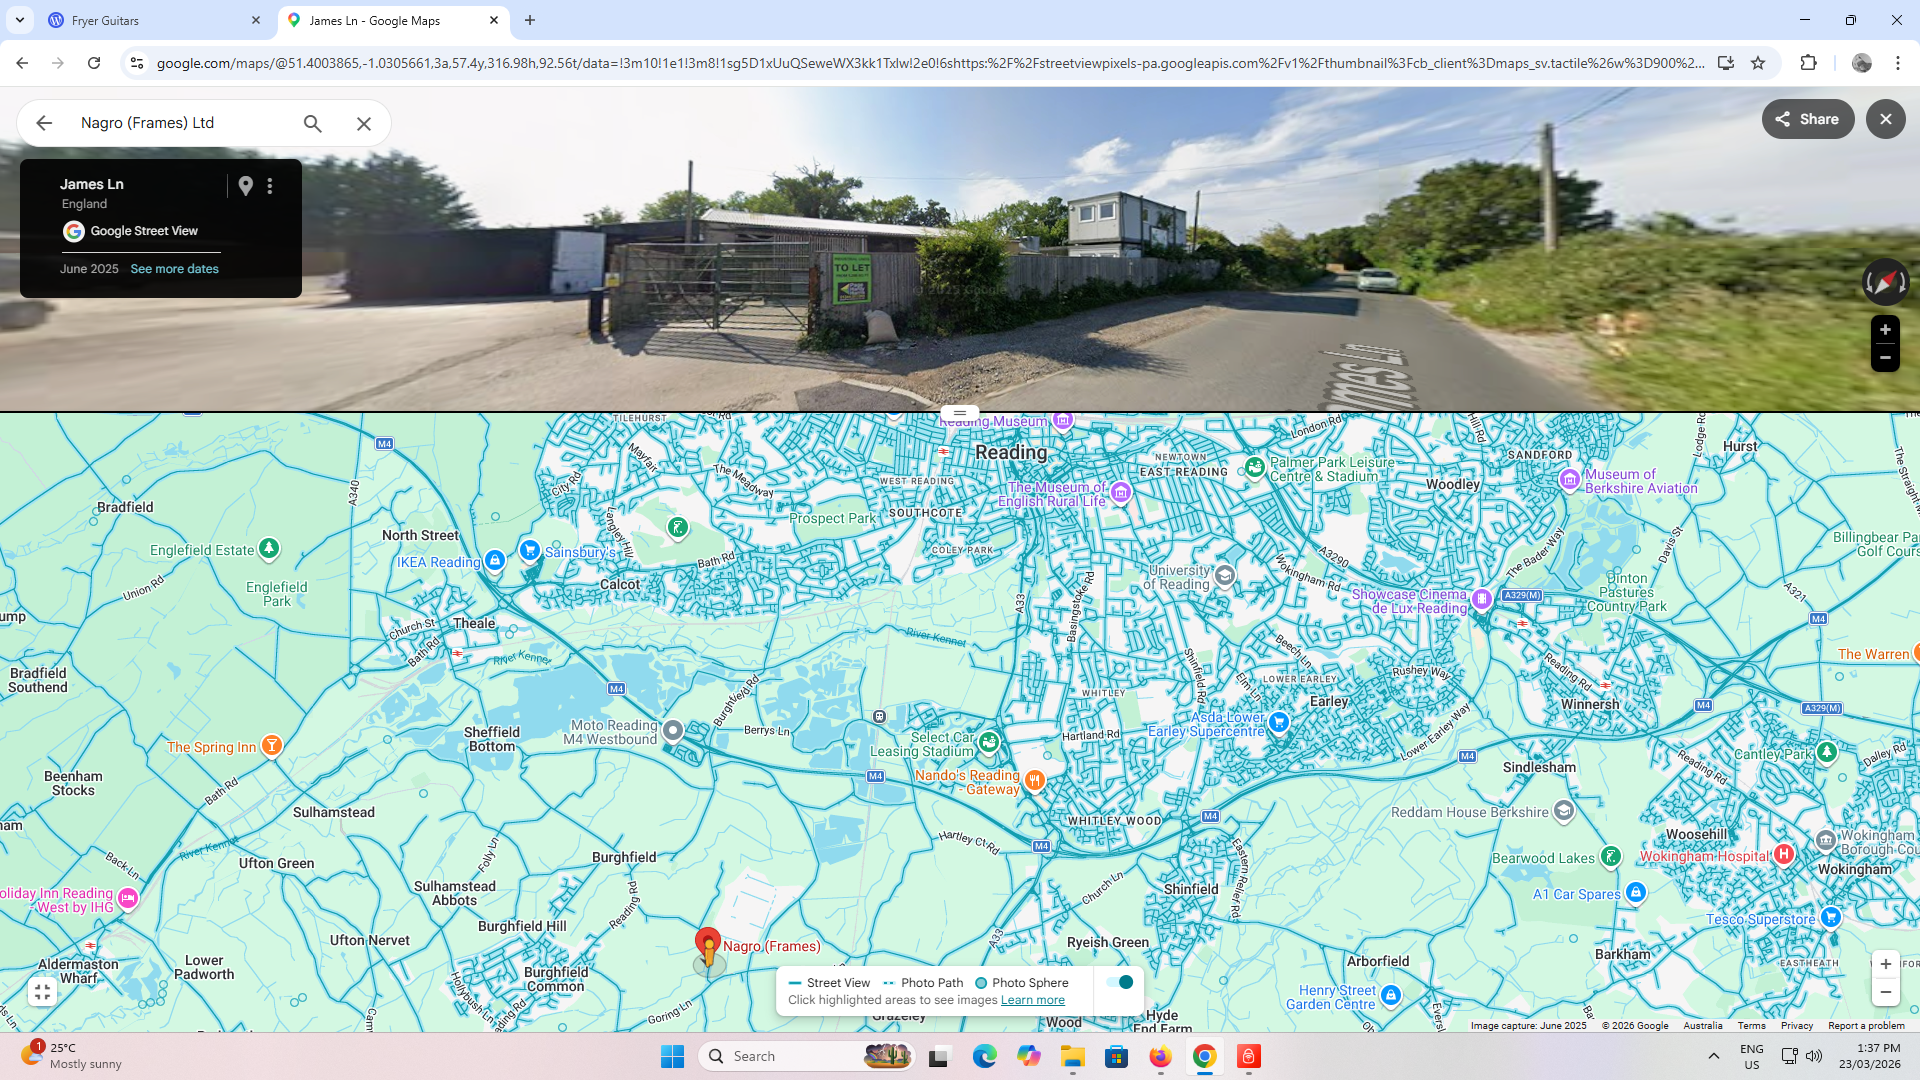Open the three-dot menu in James Ln card
1920x1080 pixels.
click(270, 186)
